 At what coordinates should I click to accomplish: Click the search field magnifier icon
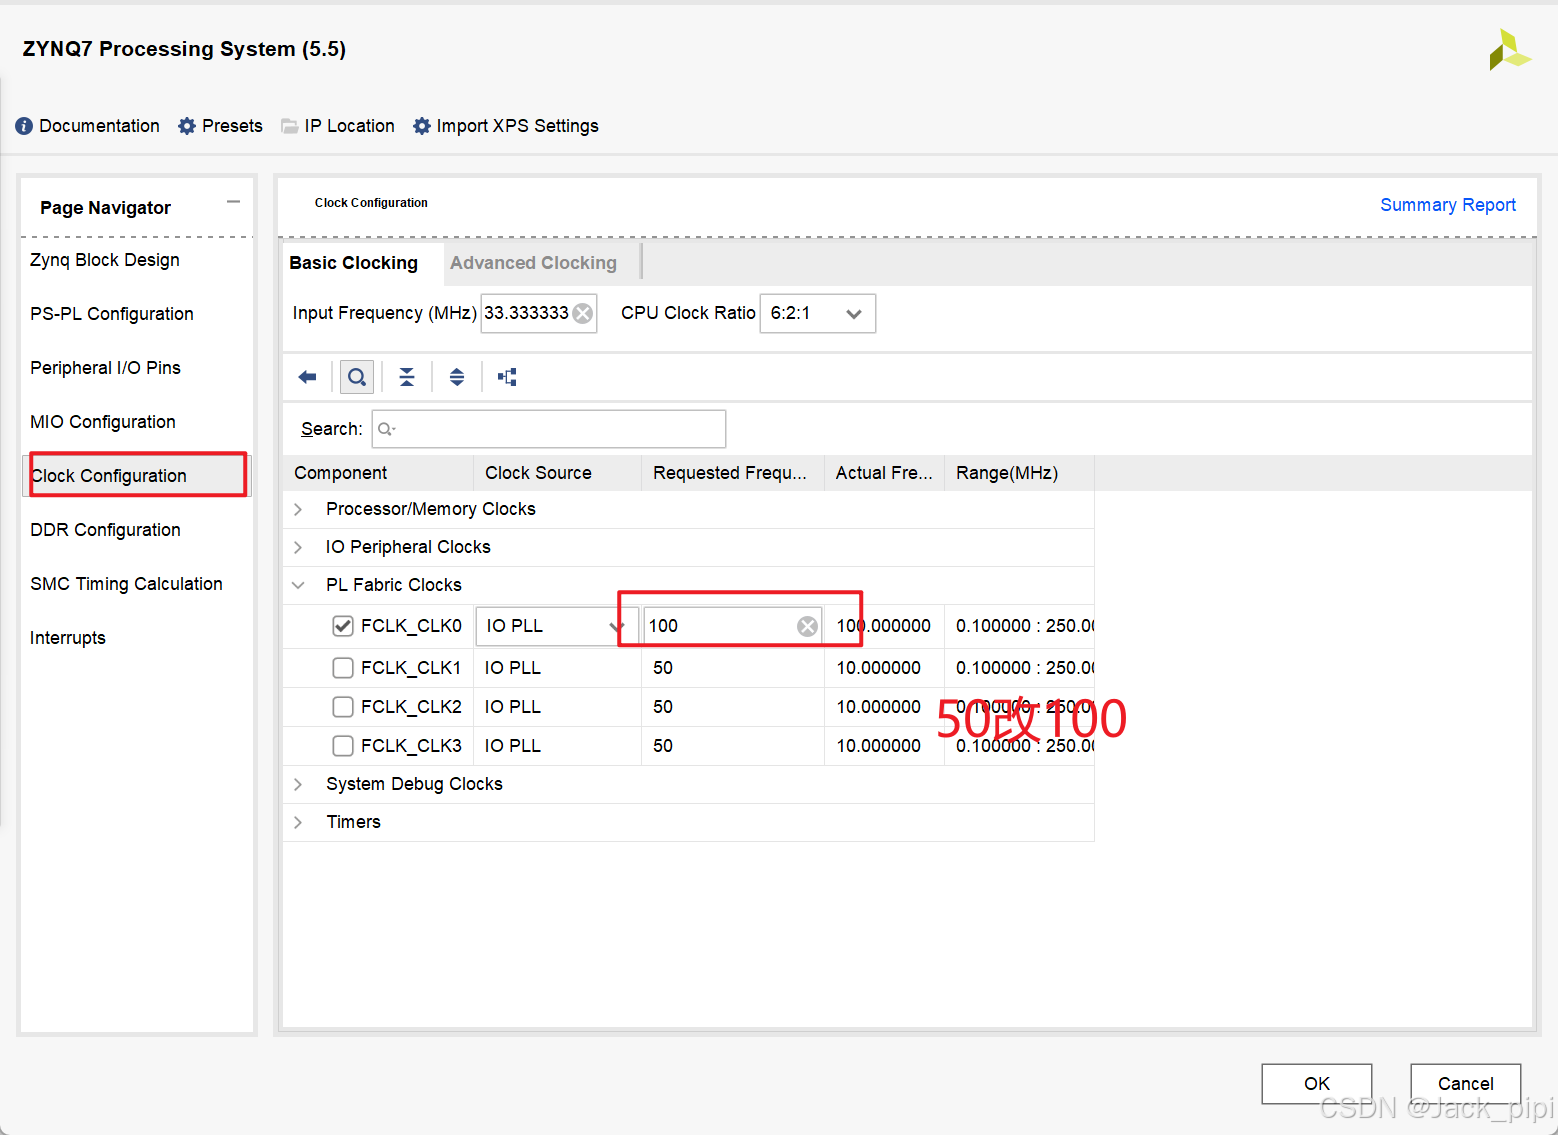(x=386, y=429)
